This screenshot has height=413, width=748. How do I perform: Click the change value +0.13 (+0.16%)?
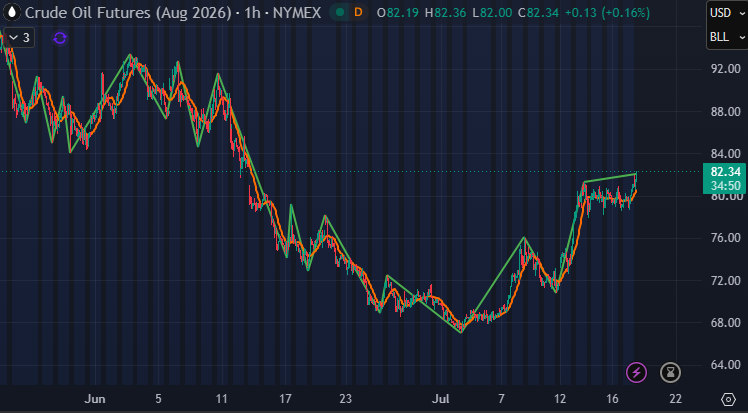coord(607,13)
